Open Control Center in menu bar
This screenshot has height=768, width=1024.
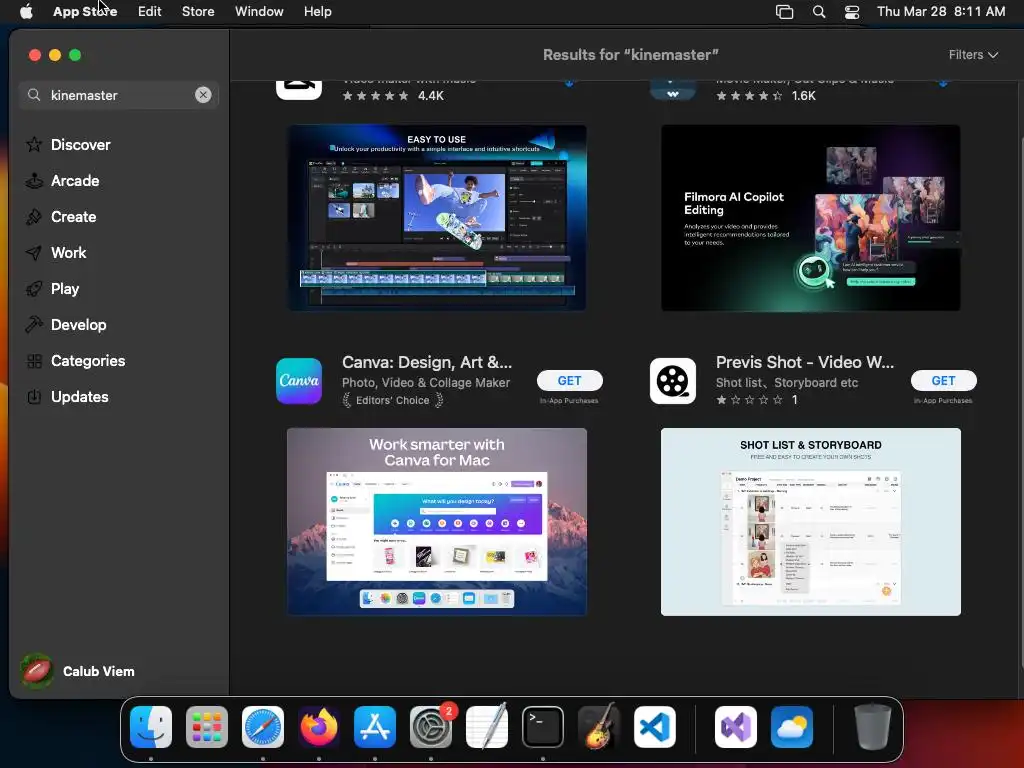pos(852,11)
